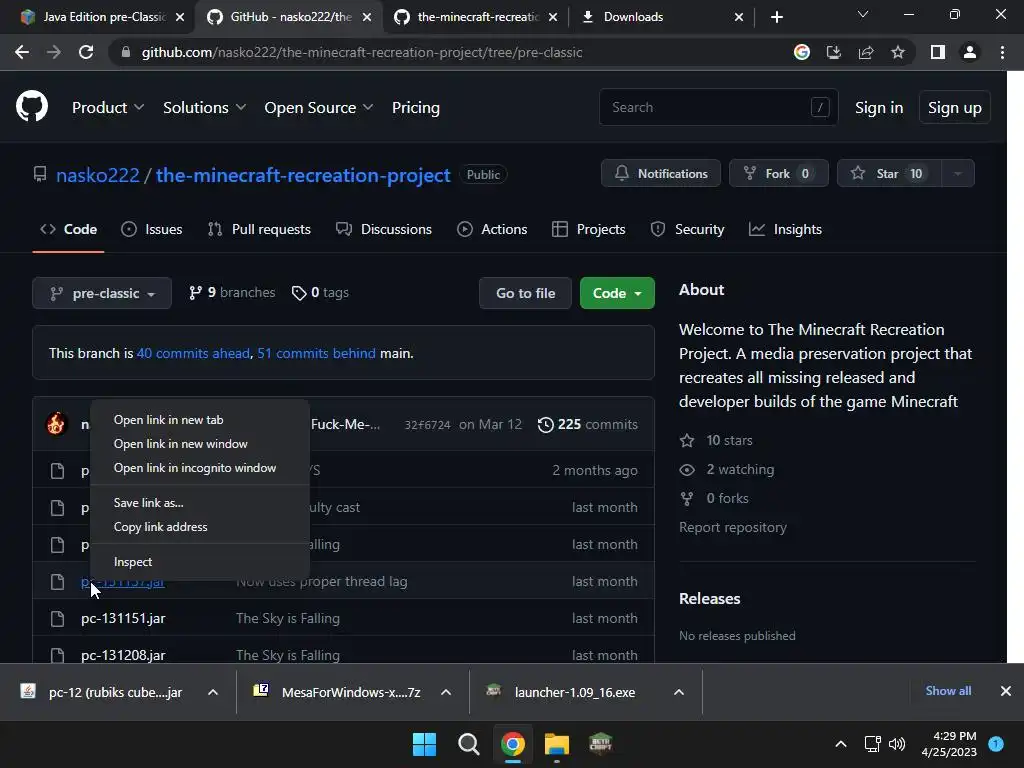This screenshot has width=1024, height=768.
Task: Open the Discussions tab
Action: (384, 229)
